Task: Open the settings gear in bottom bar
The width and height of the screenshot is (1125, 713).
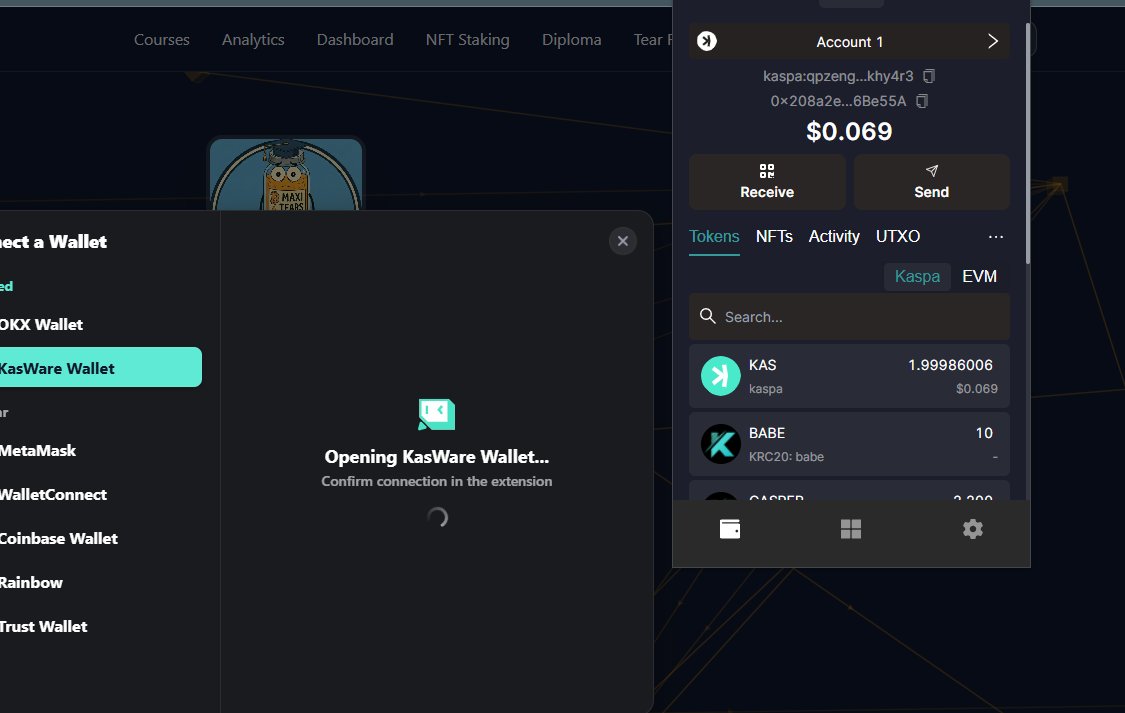Action: 973,529
